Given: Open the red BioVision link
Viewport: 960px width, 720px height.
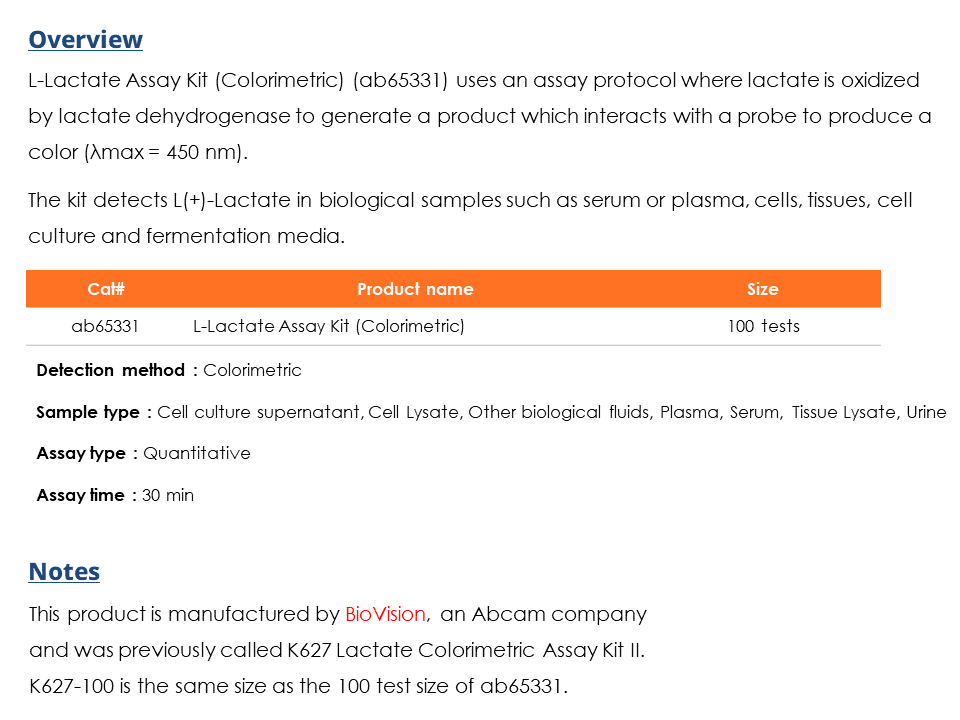Looking at the screenshot, I should (x=385, y=614).
